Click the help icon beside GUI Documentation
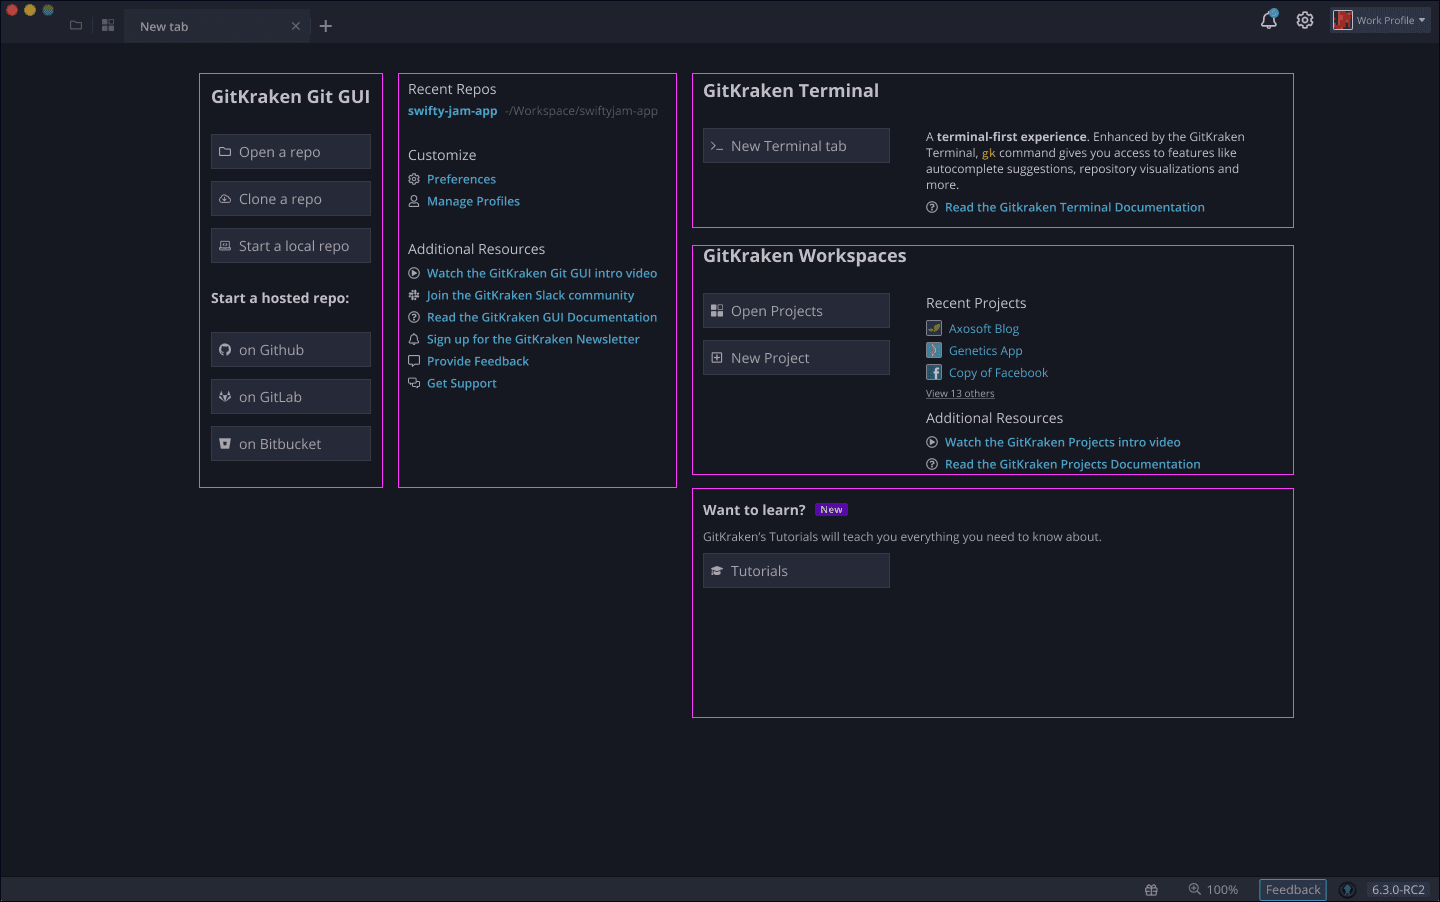This screenshot has height=902, width=1440. (414, 317)
